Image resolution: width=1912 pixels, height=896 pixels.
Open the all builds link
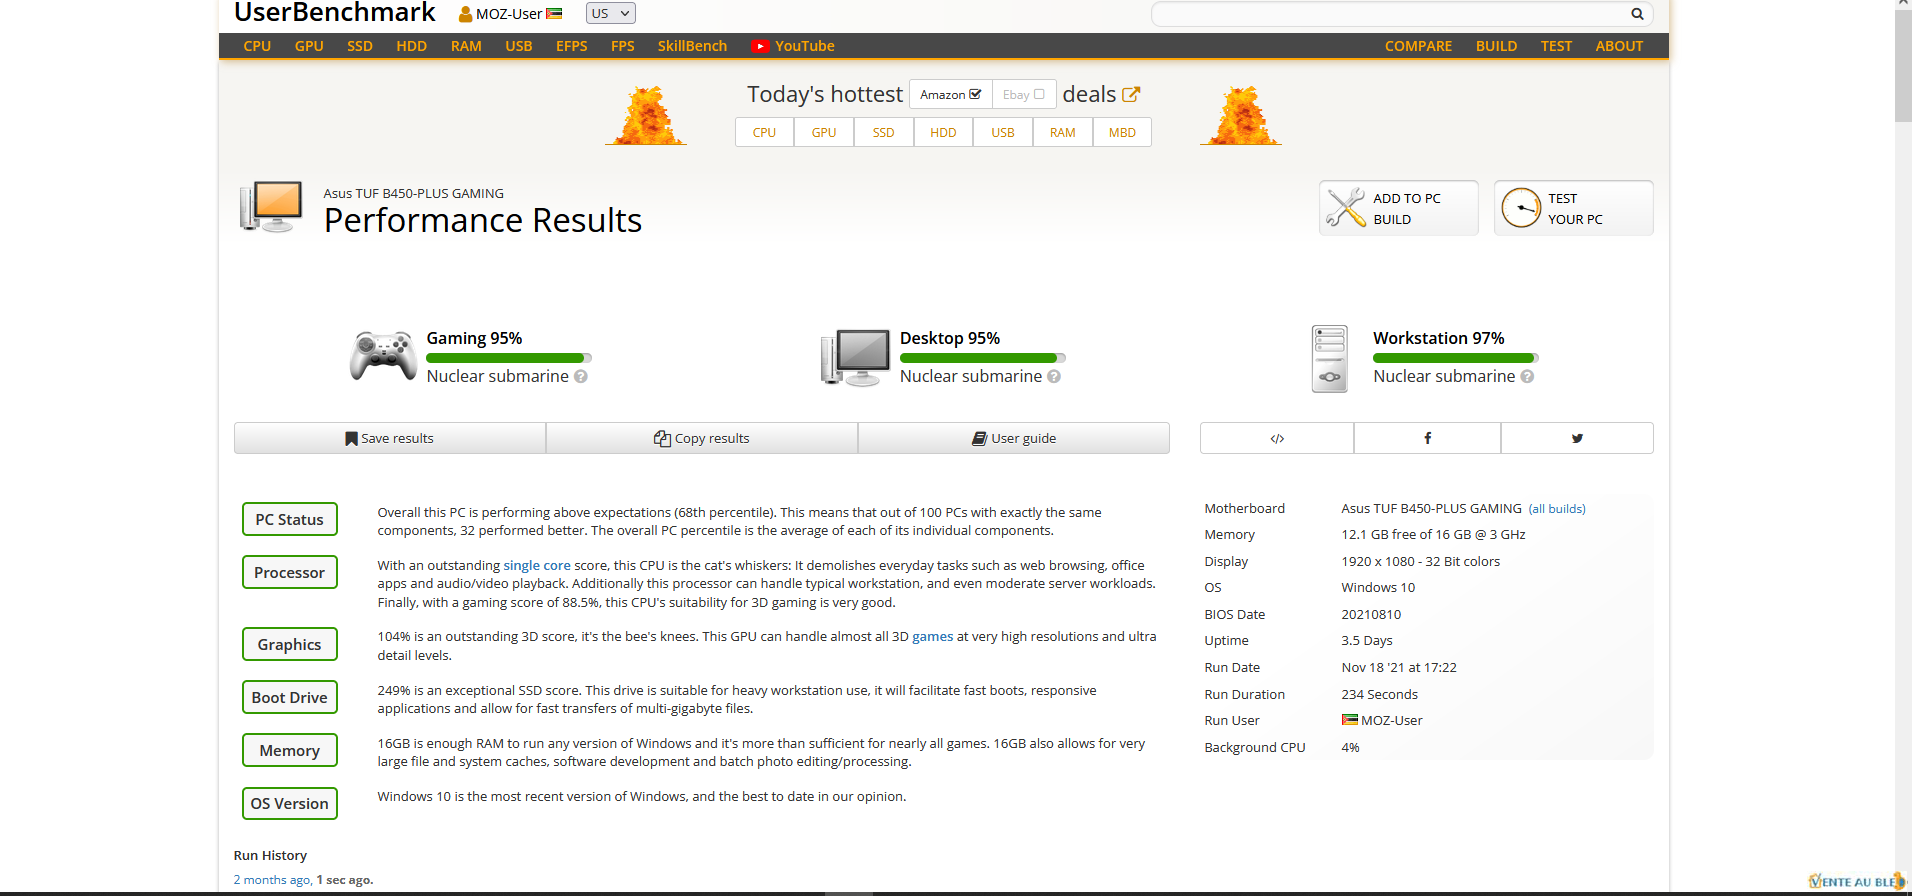click(x=1557, y=509)
